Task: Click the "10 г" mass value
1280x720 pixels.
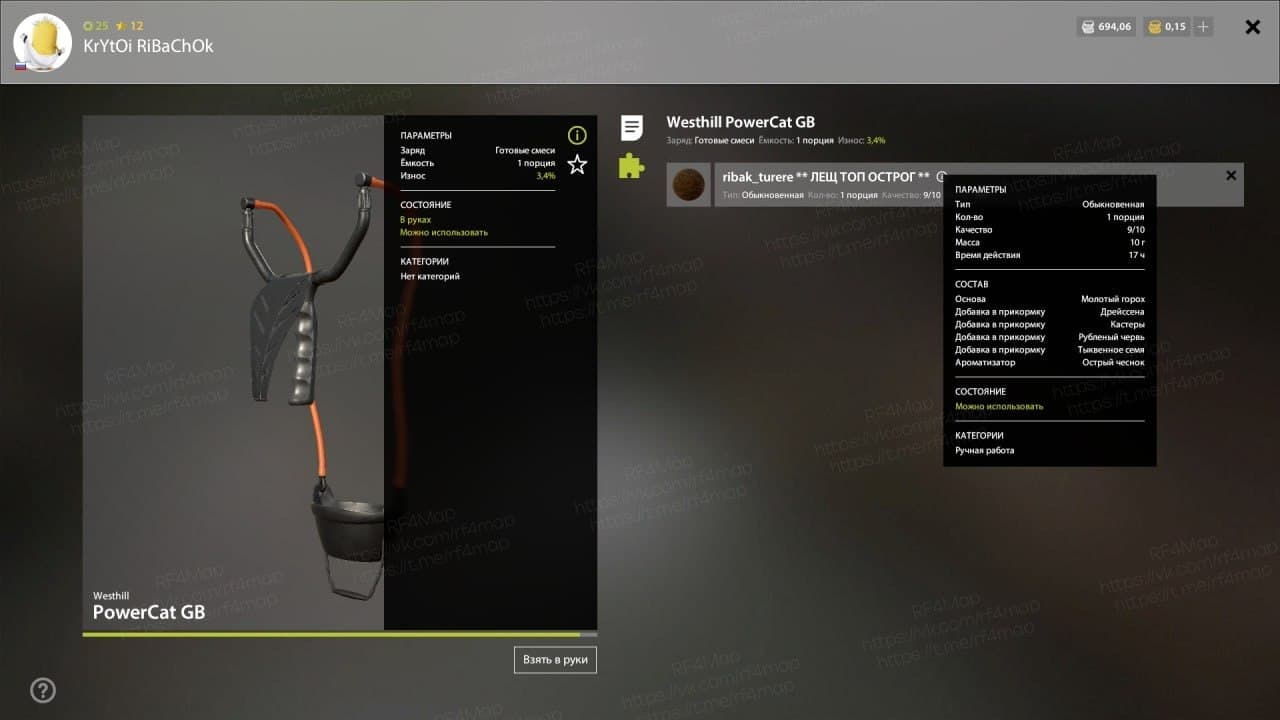Action: click(1137, 242)
